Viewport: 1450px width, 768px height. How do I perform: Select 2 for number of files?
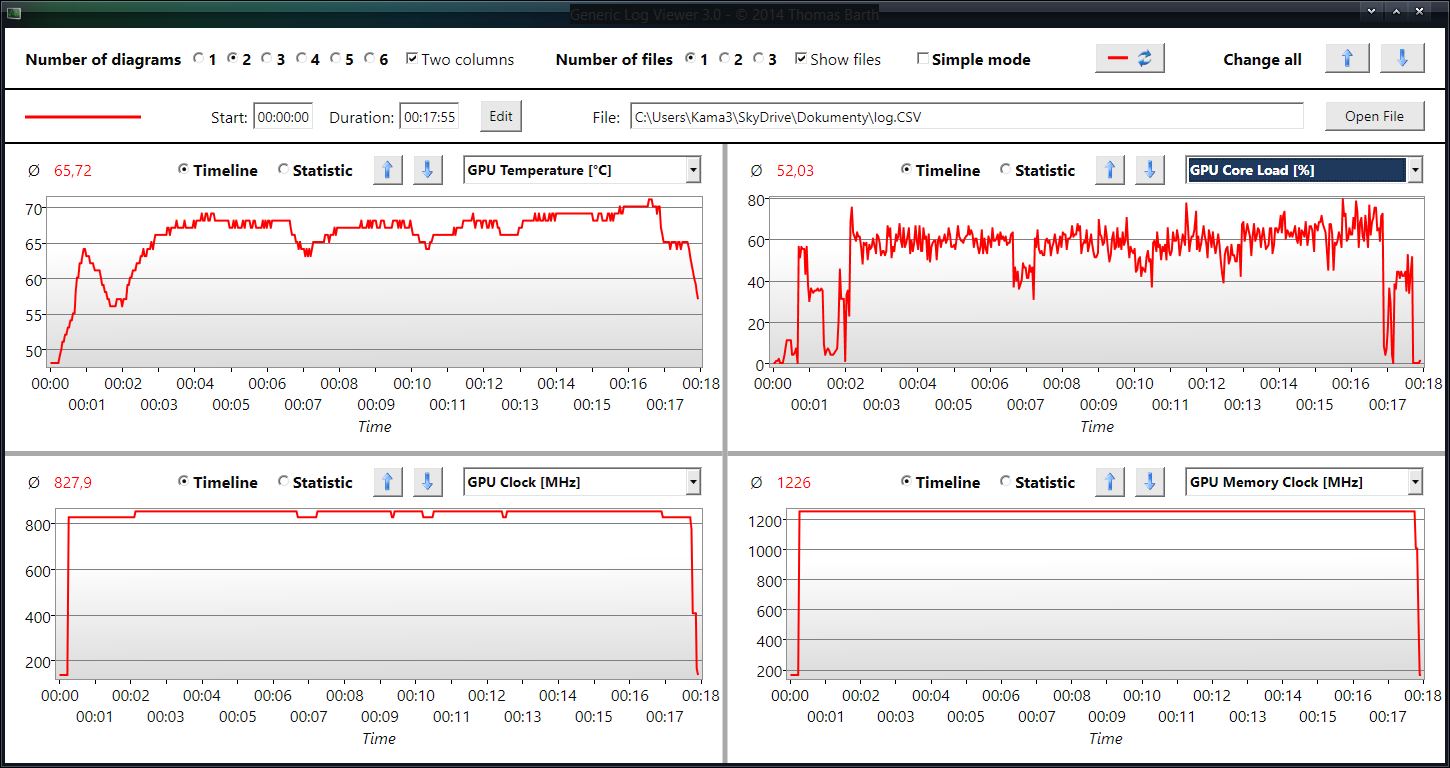[725, 59]
